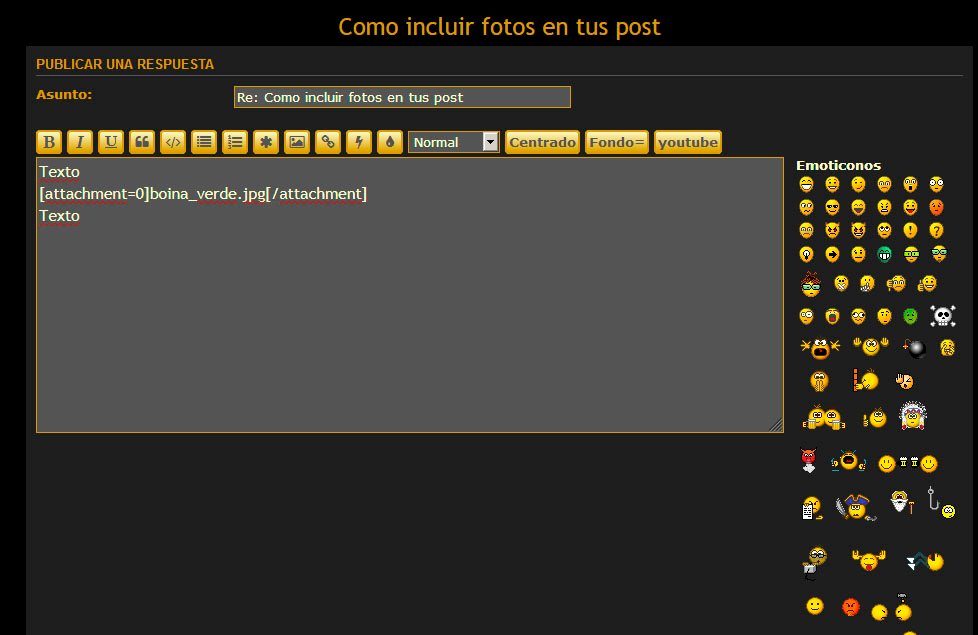The height and width of the screenshot is (635, 978).
Task: Toggle underline text formatting
Action: 111,142
